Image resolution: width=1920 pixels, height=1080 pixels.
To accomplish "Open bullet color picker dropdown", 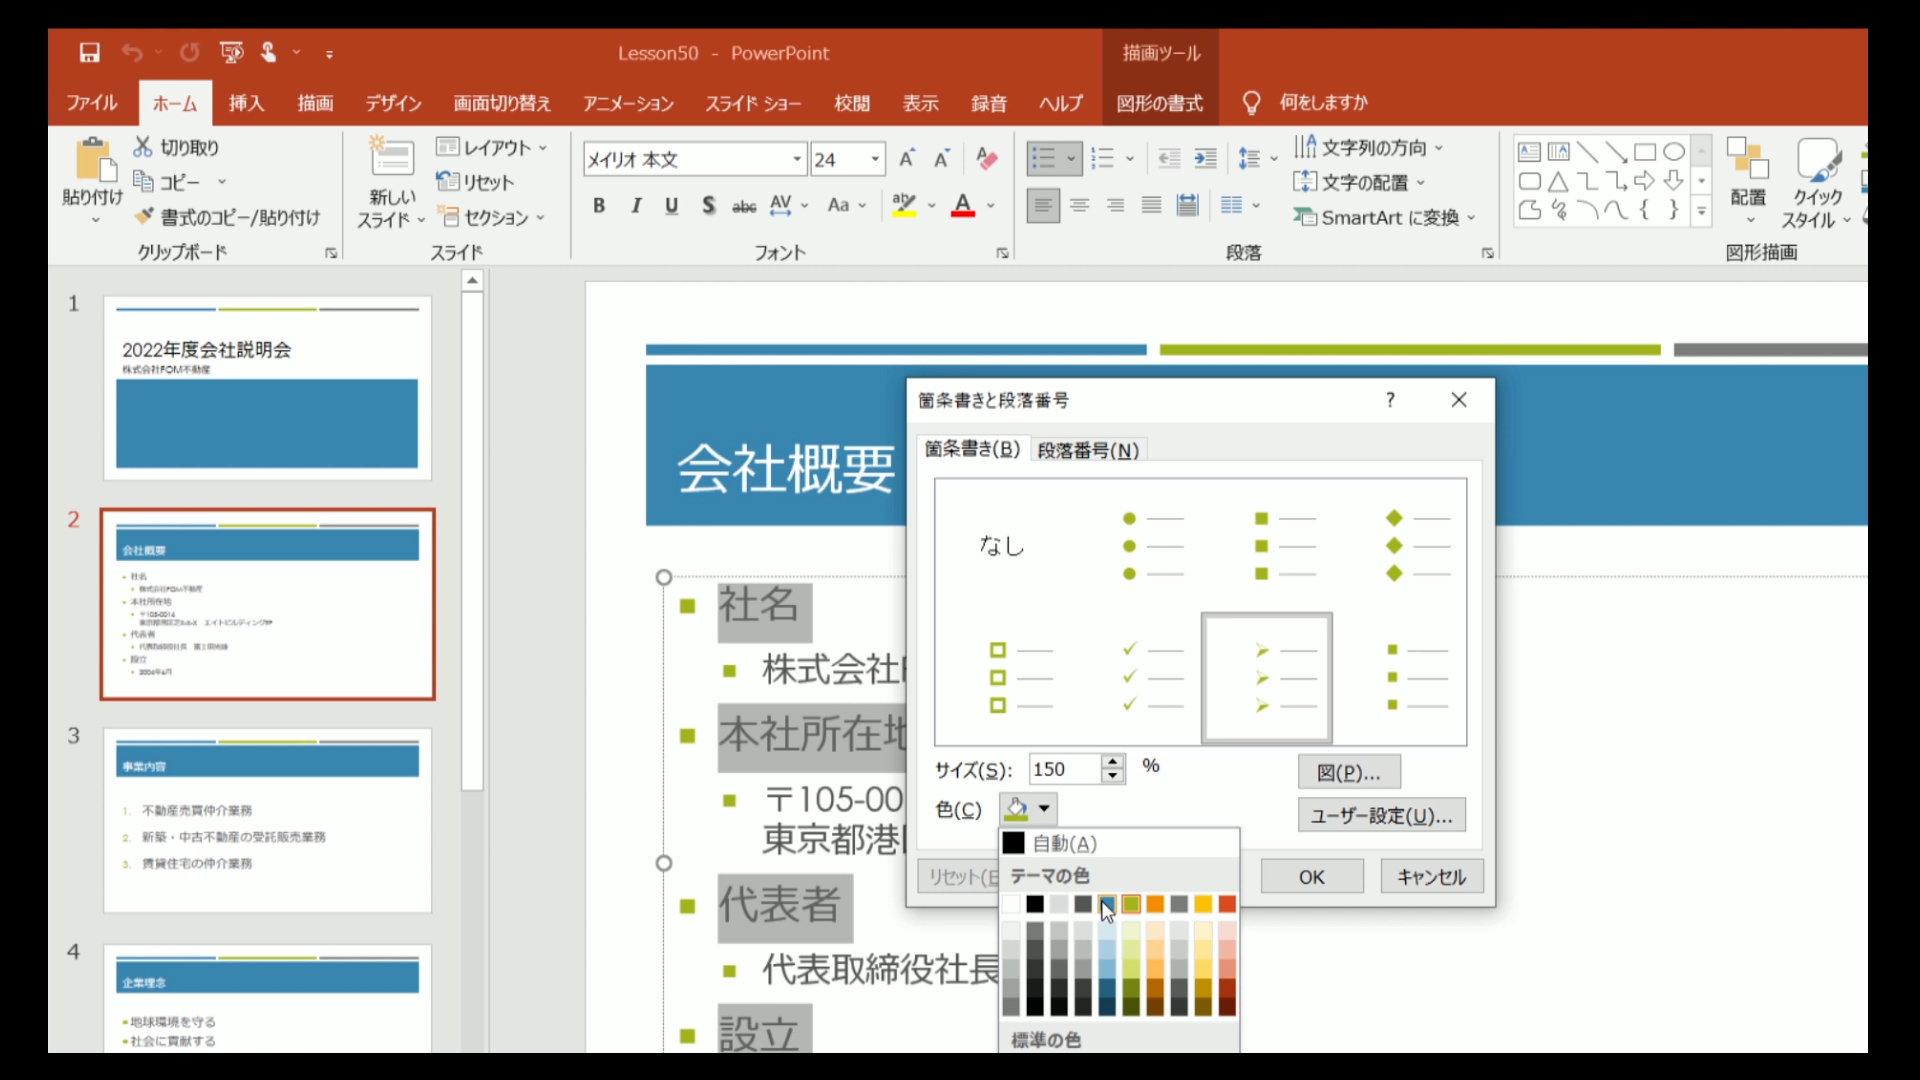I will tap(1044, 808).
